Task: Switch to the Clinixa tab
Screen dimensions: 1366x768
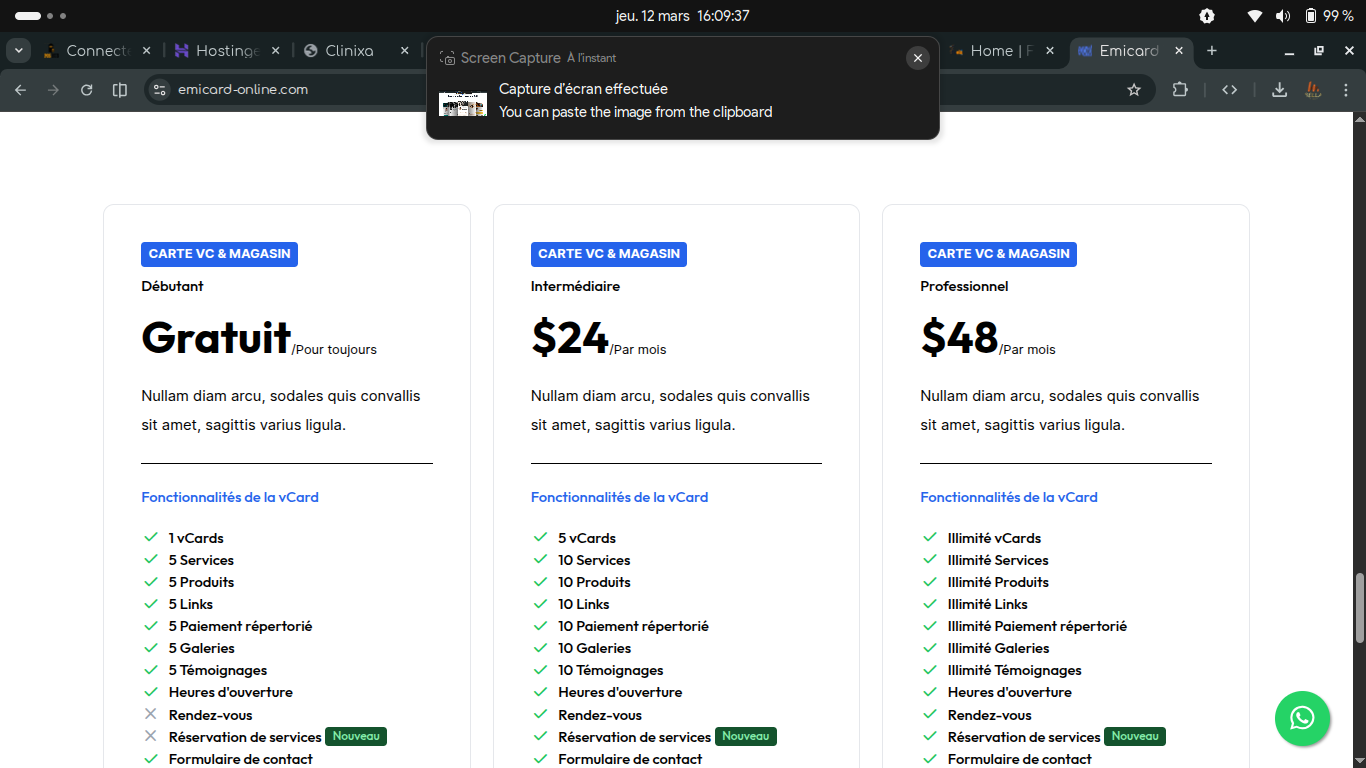Action: [x=349, y=51]
